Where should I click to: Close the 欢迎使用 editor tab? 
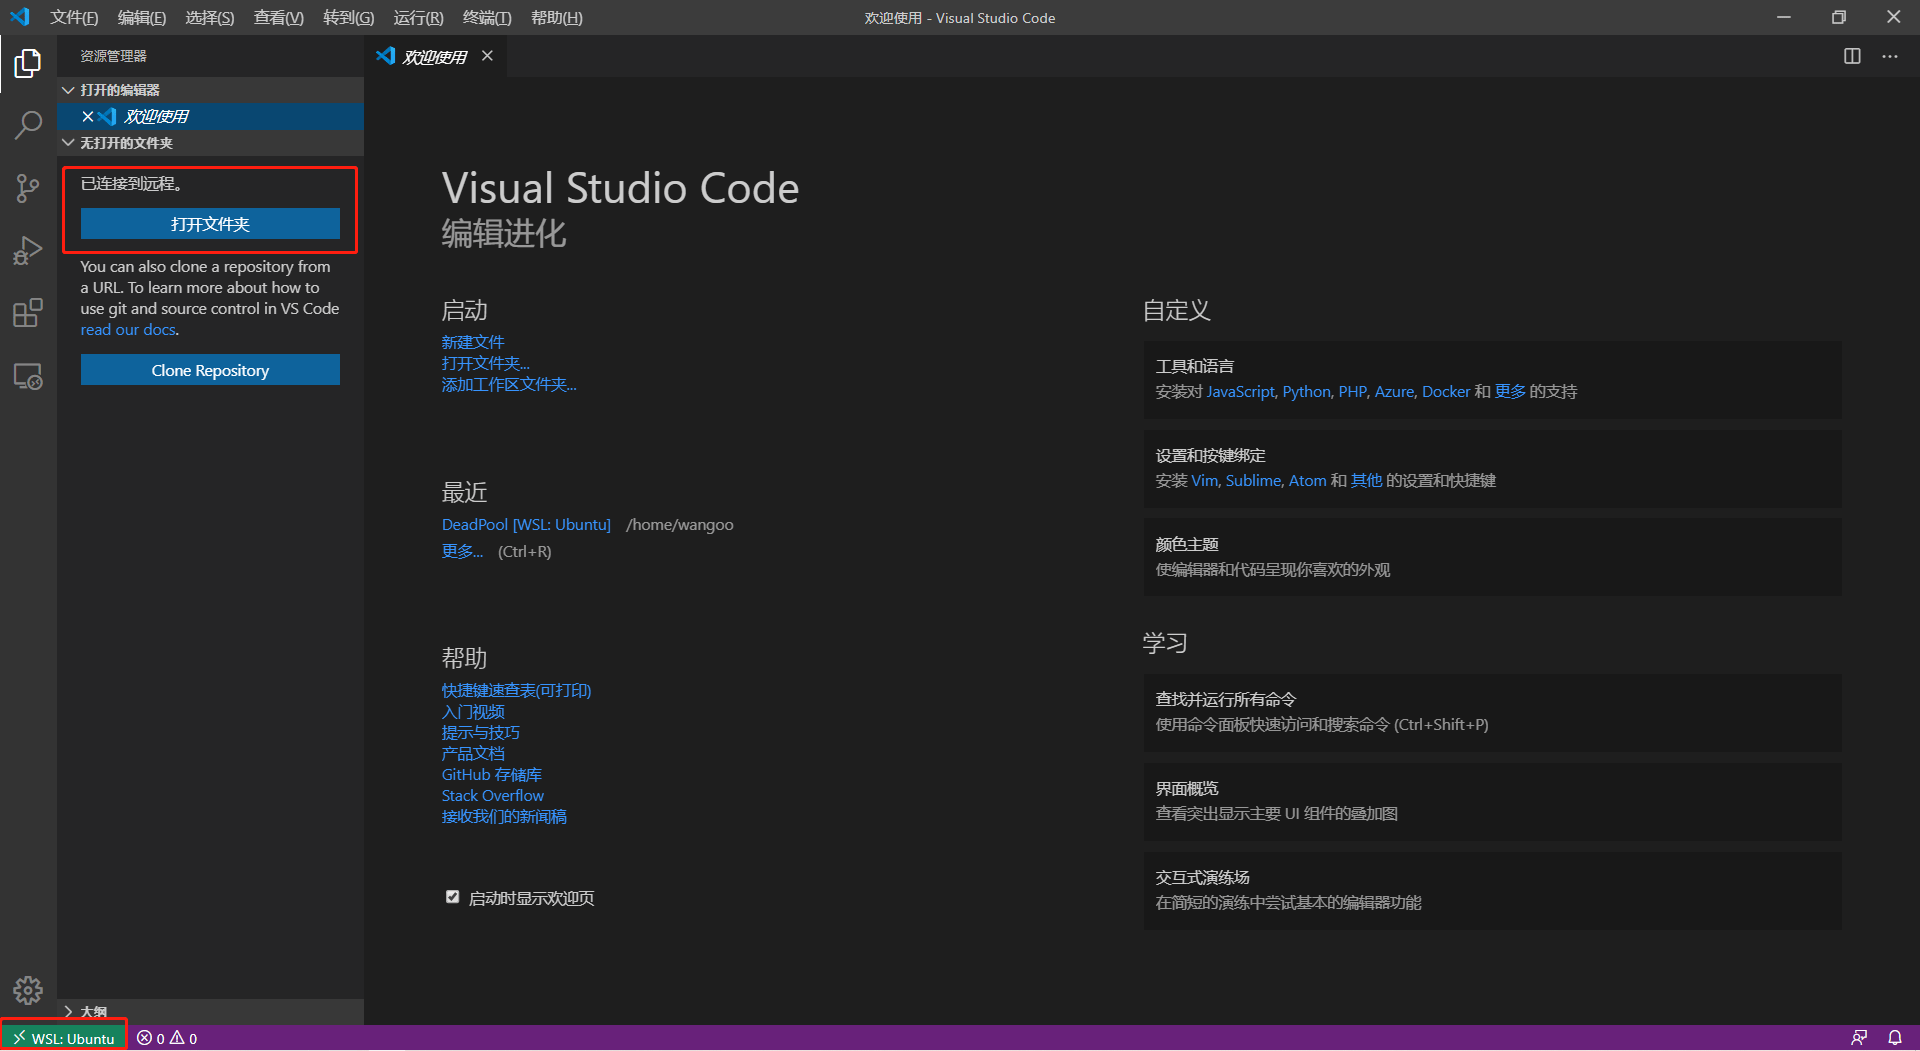click(x=487, y=56)
